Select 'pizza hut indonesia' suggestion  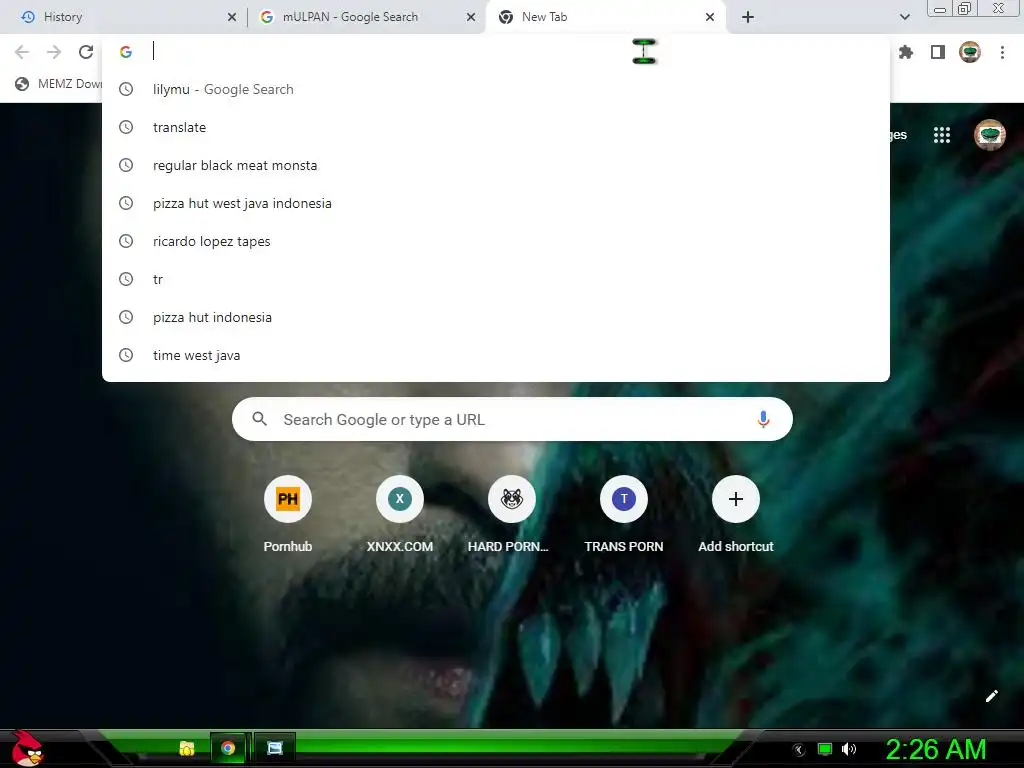[x=496, y=317]
